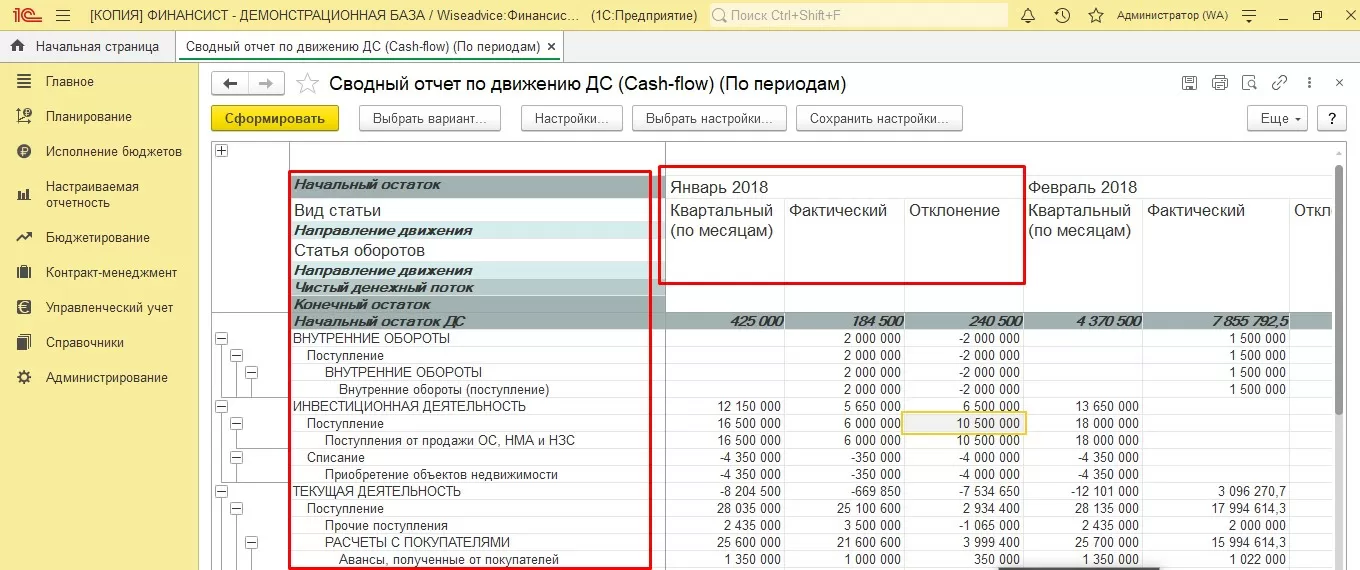Screen dimensions: 1360x570
Task: Open the hamburger functions menu
Action: click(63, 16)
